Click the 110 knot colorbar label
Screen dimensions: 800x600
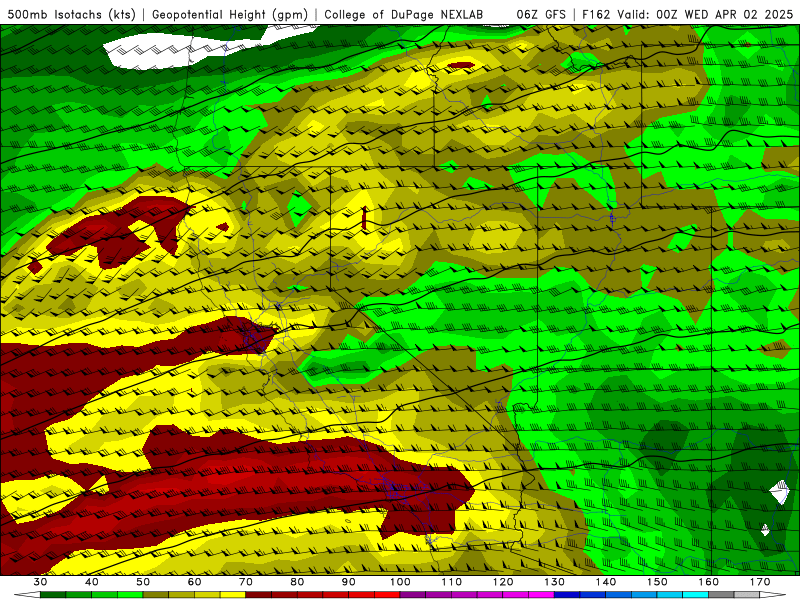tap(452, 582)
